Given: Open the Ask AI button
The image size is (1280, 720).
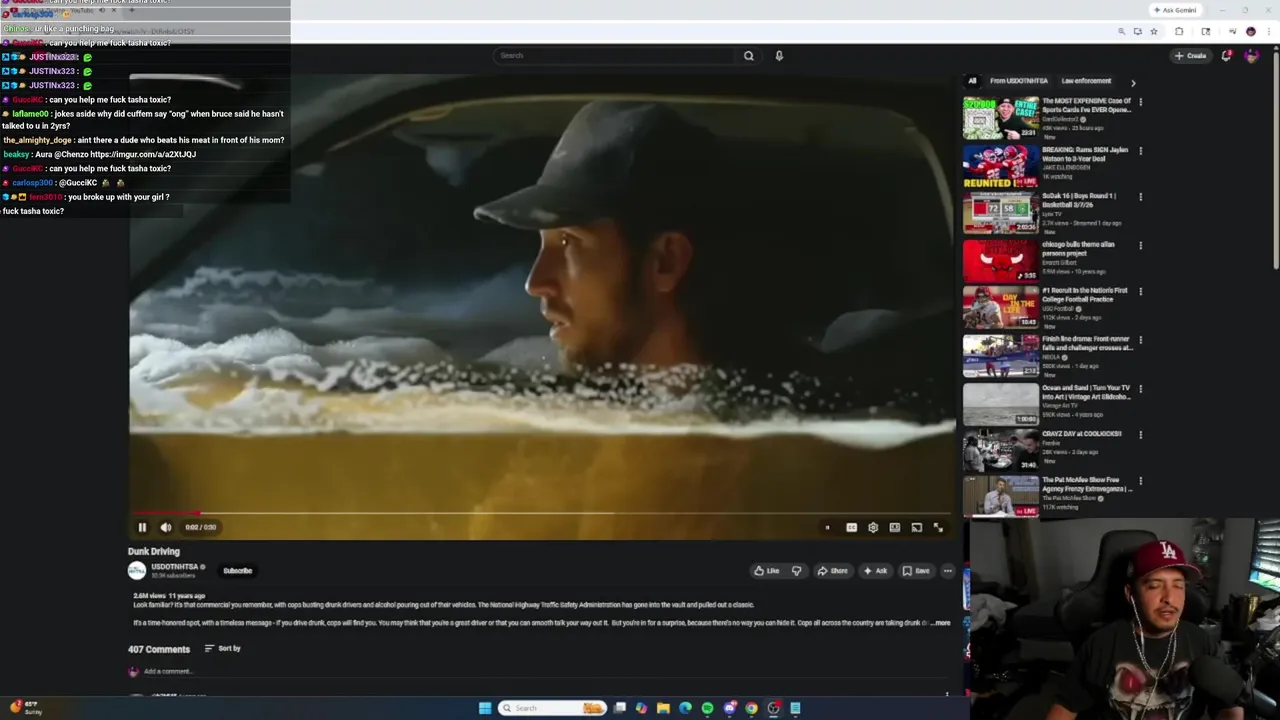Looking at the screenshot, I should pos(875,571).
